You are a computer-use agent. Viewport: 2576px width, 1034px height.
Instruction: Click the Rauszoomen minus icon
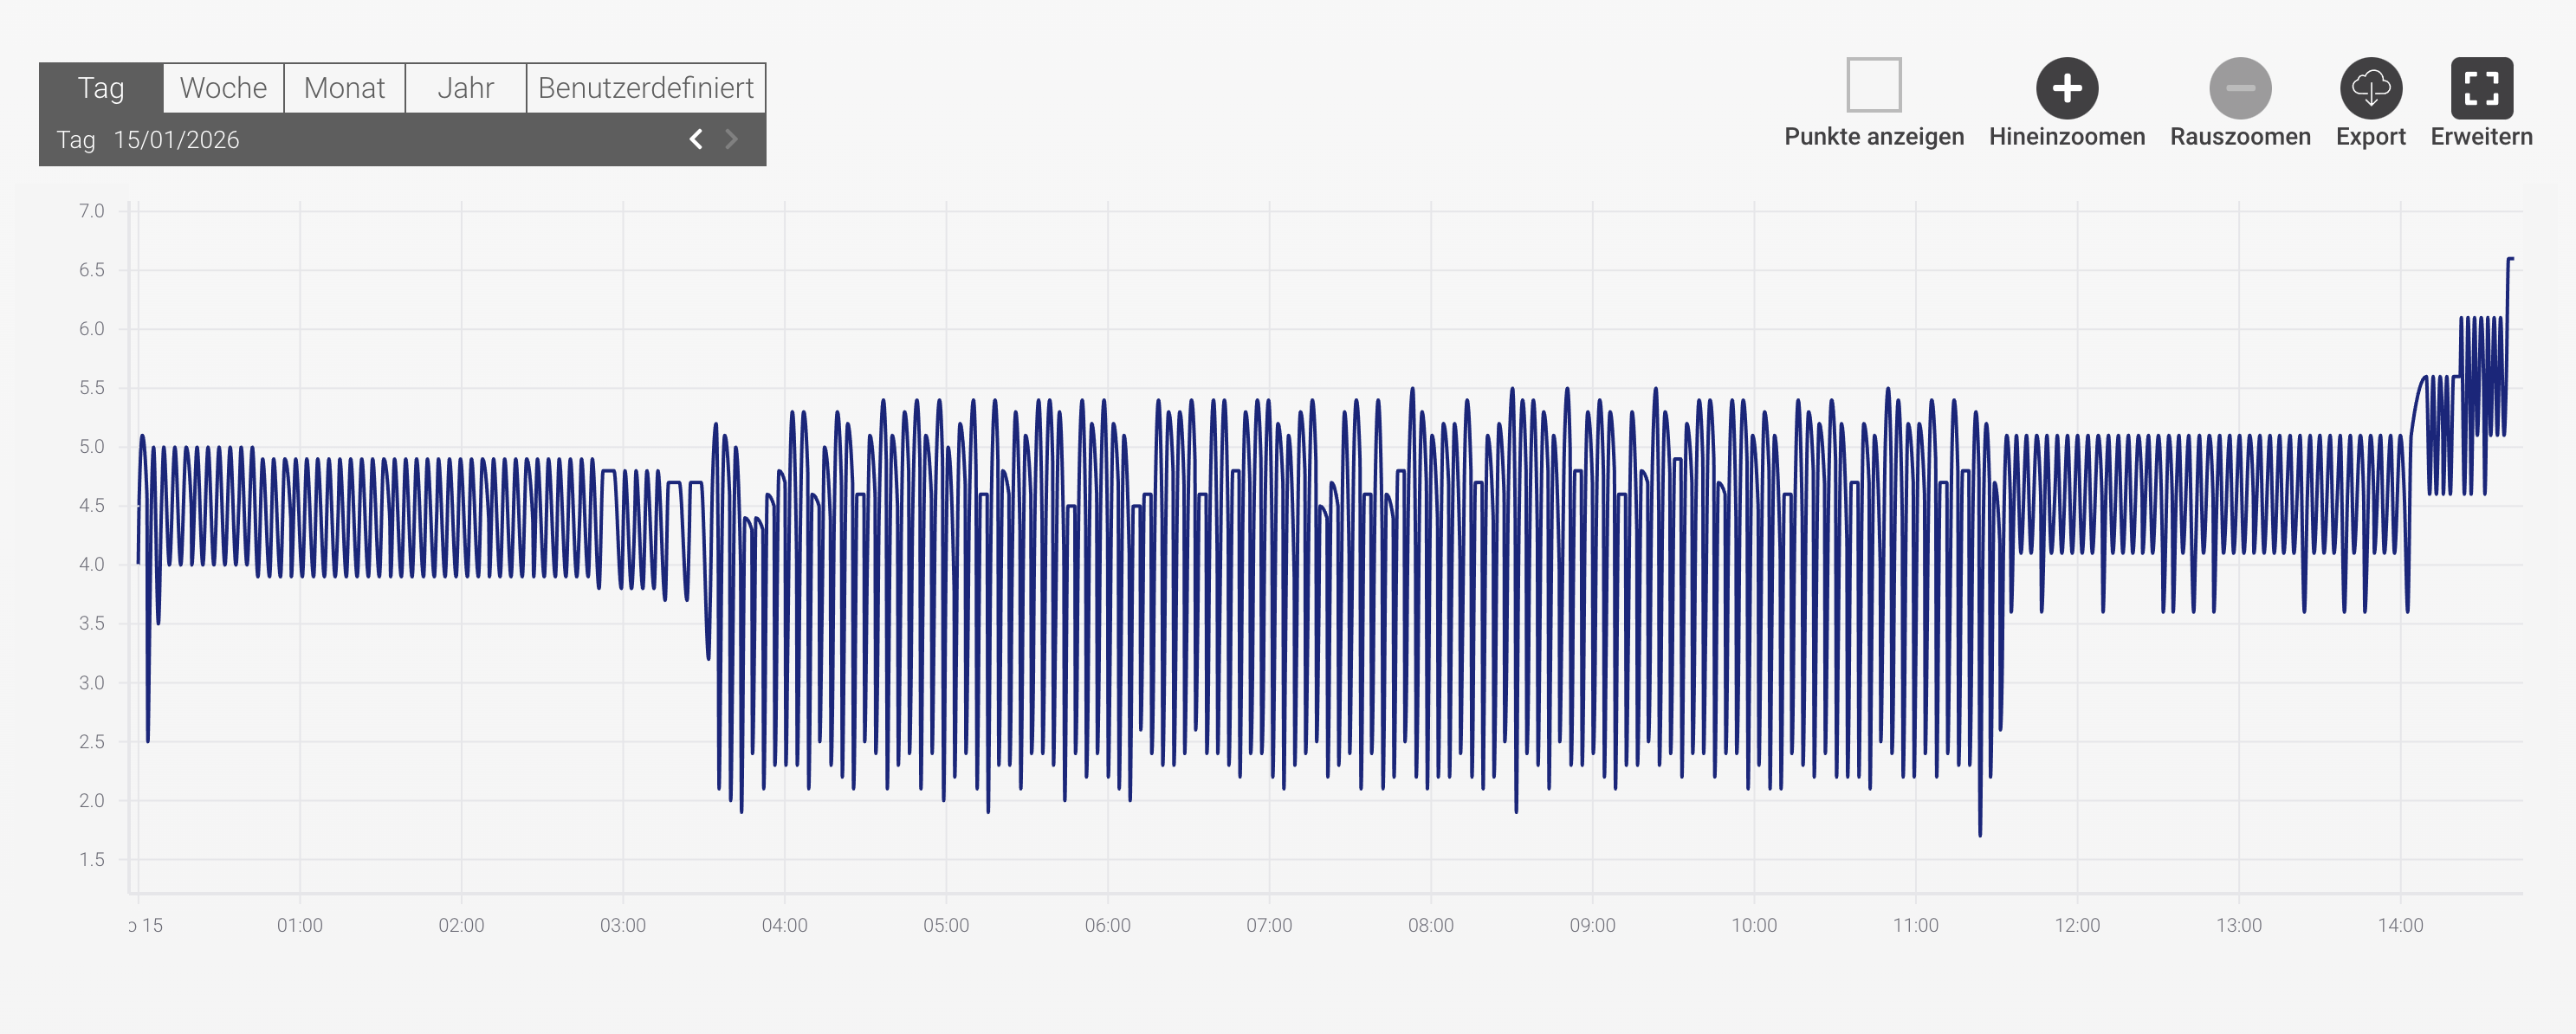coord(2239,88)
